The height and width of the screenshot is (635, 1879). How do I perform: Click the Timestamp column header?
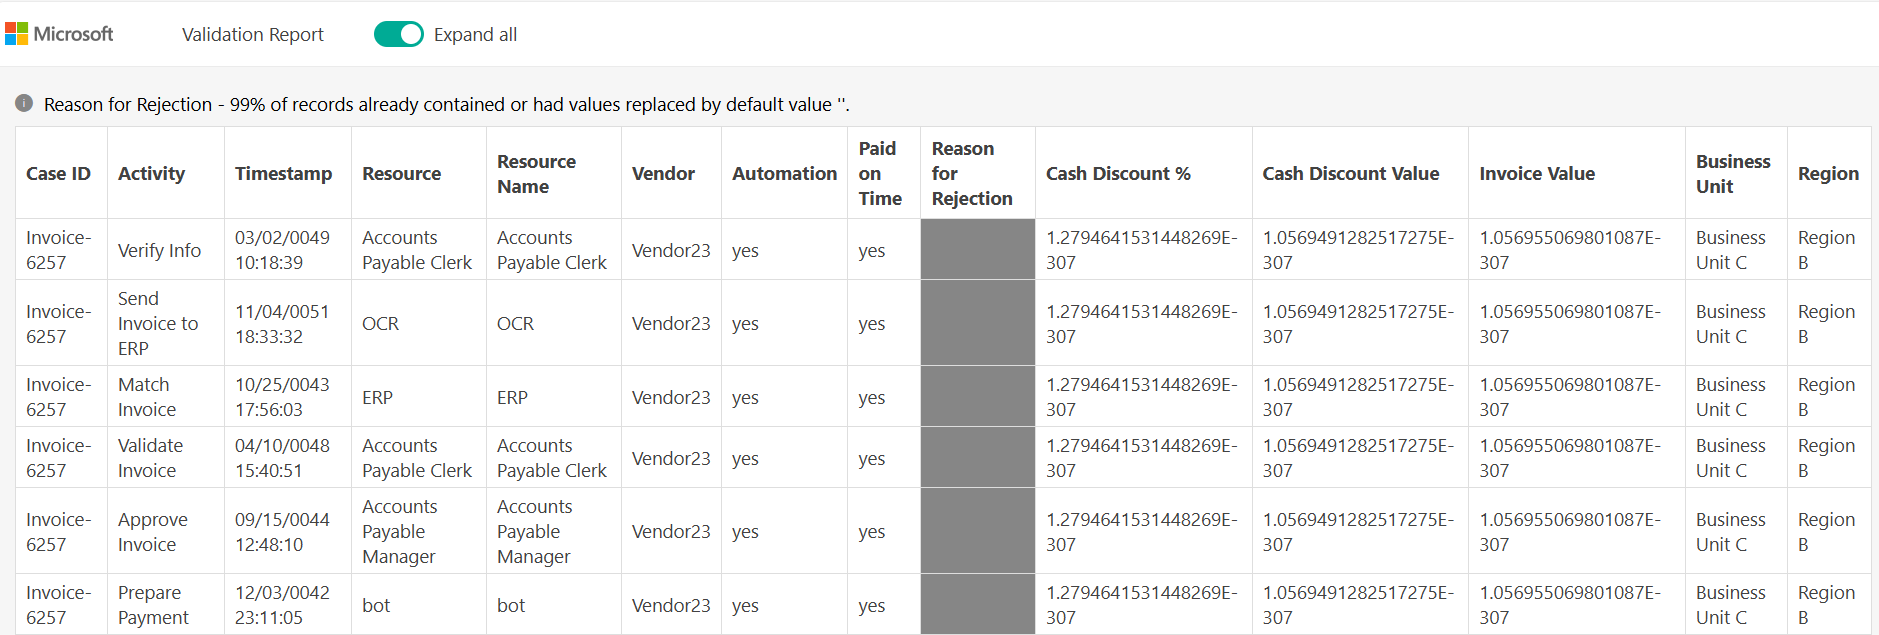point(284,172)
